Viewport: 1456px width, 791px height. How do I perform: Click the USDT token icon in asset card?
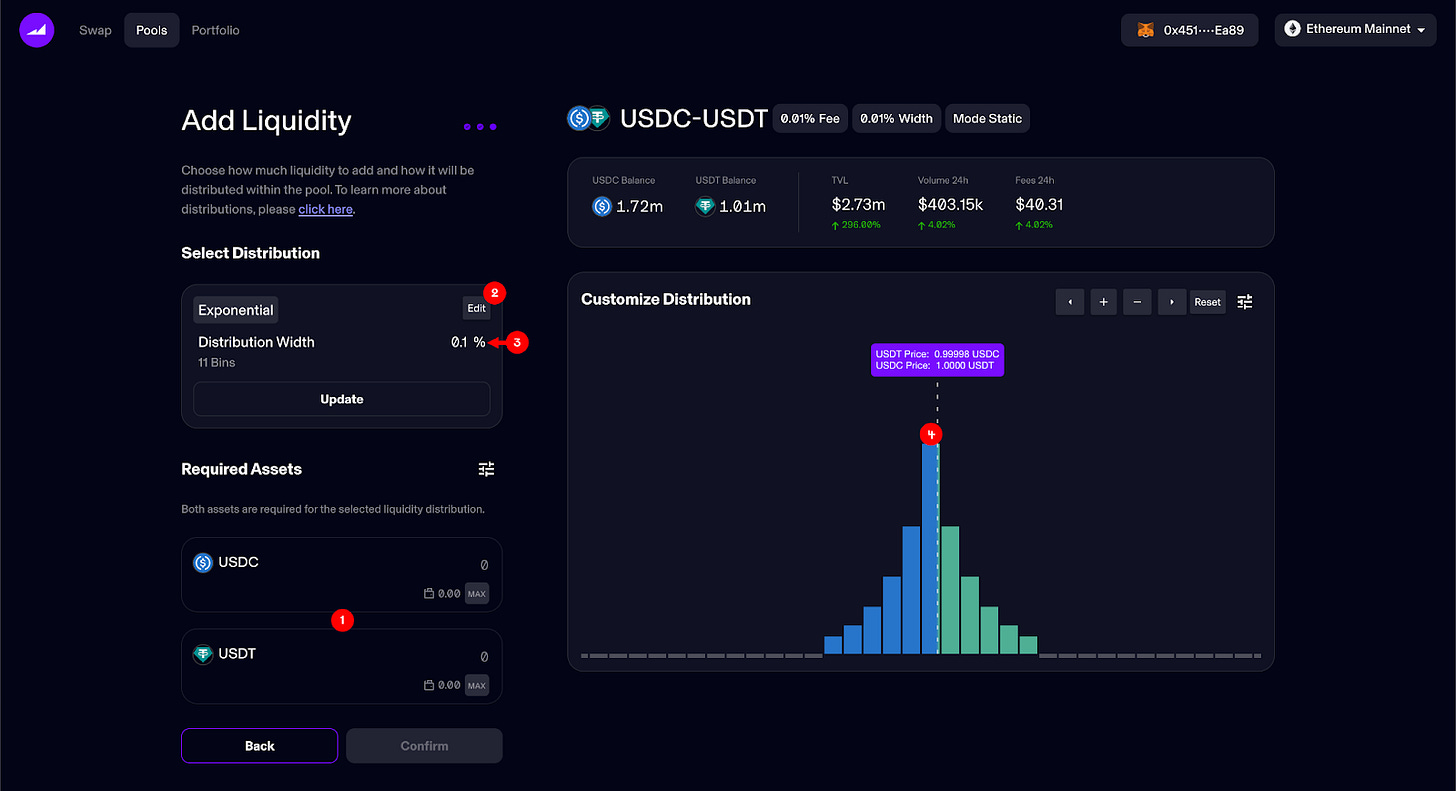coord(203,654)
